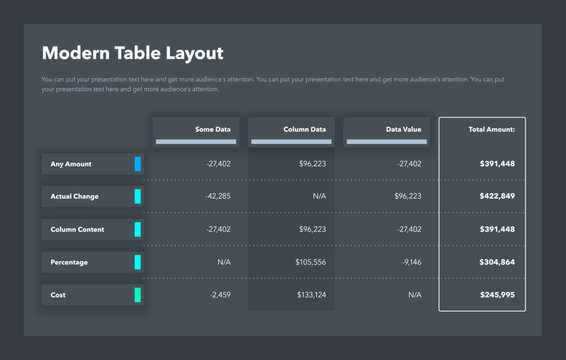Click N/A in the Cost row
The width and height of the screenshot is (566, 360).
(x=415, y=295)
